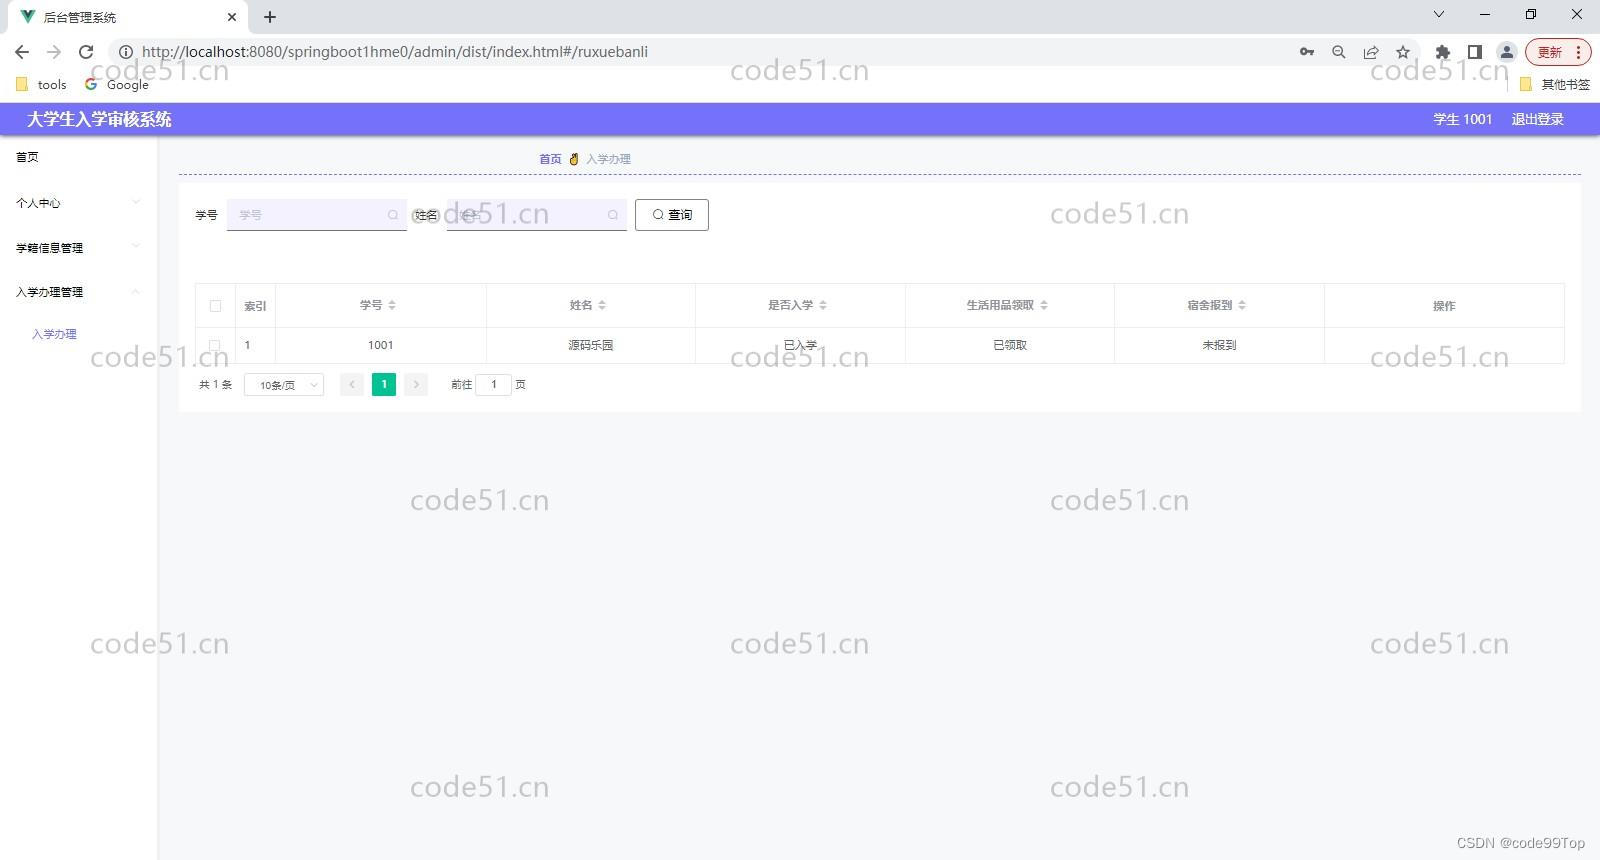
Task: Select page 1 in pagination
Action: (x=384, y=384)
